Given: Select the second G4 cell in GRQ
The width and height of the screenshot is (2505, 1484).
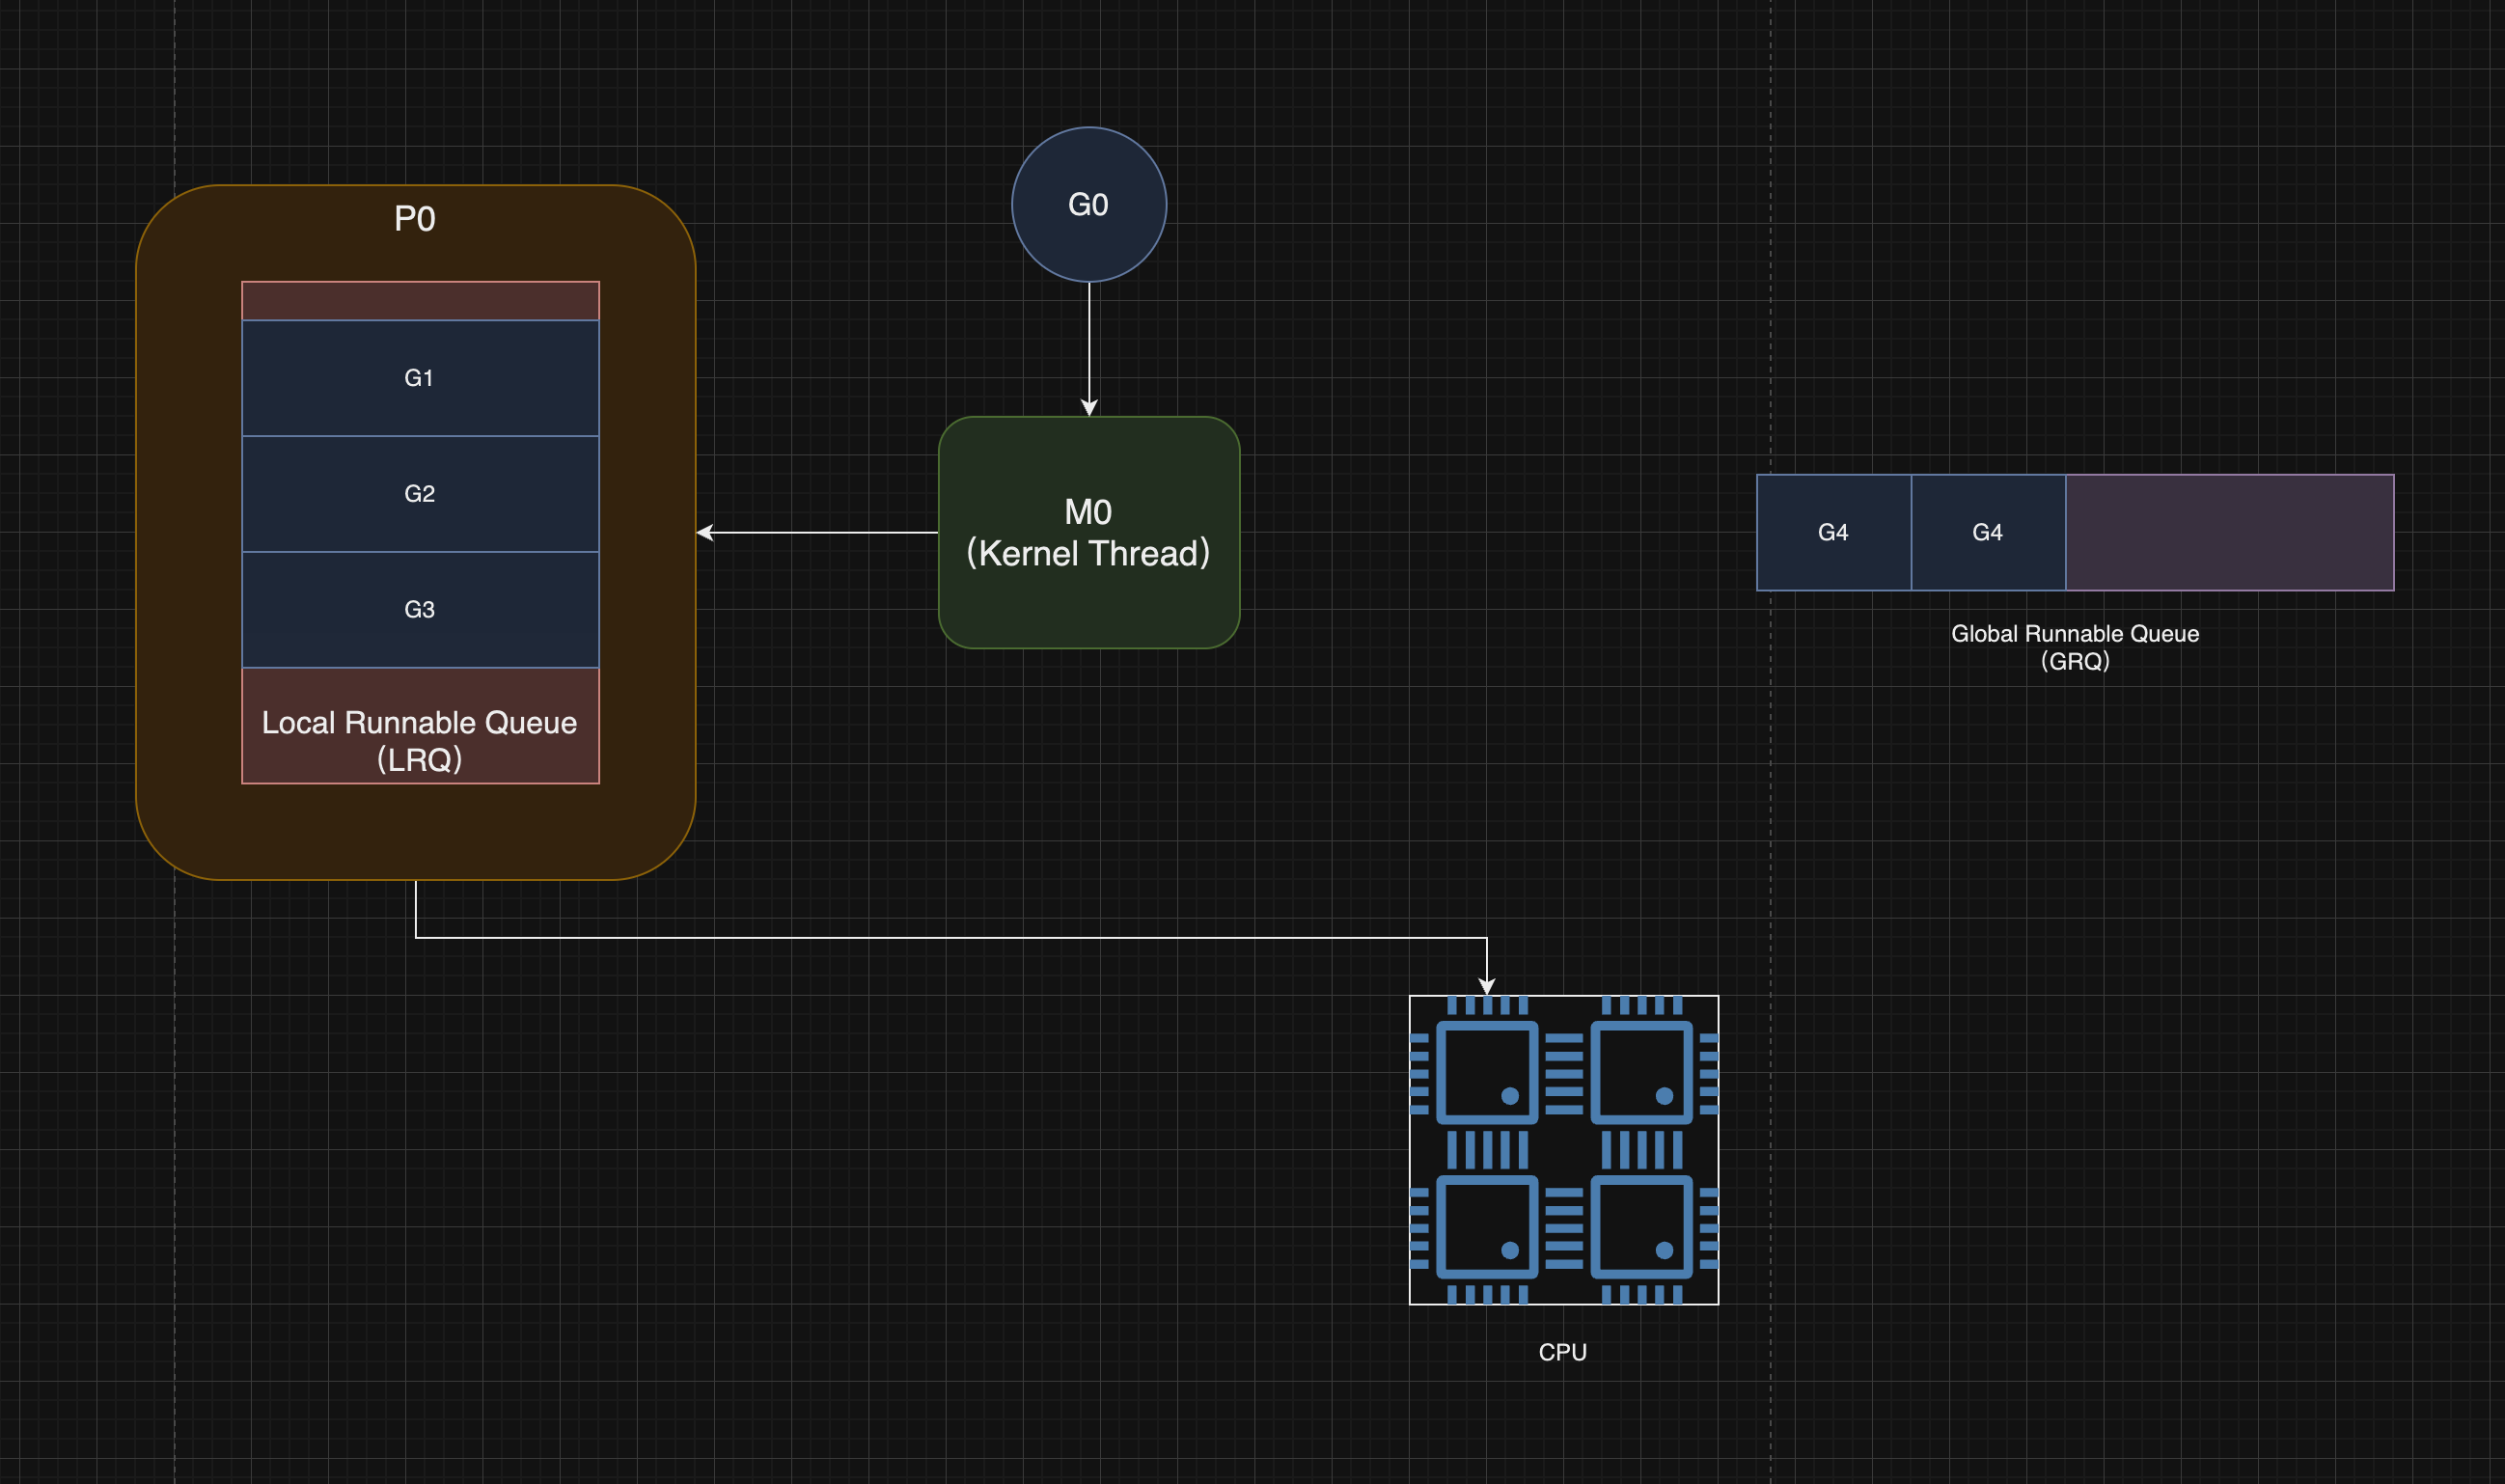Looking at the screenshot, I should (1987, 532).
